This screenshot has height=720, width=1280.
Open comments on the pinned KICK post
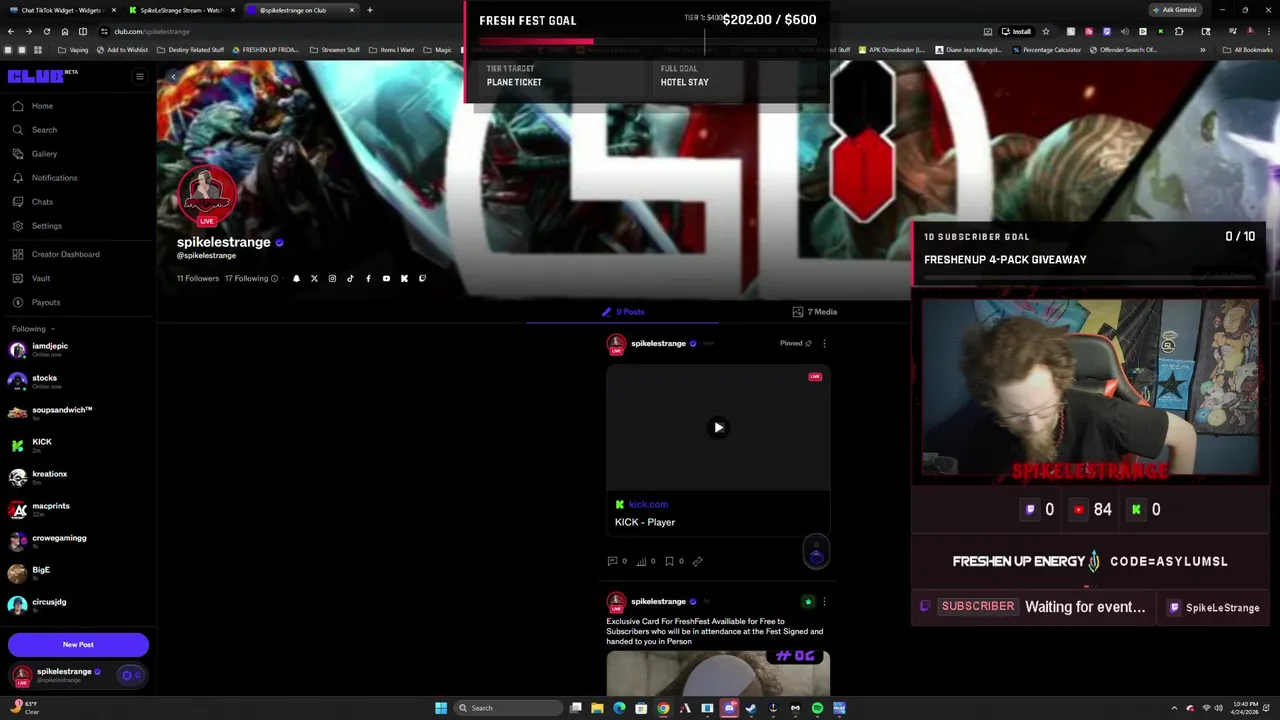[617, 561]
